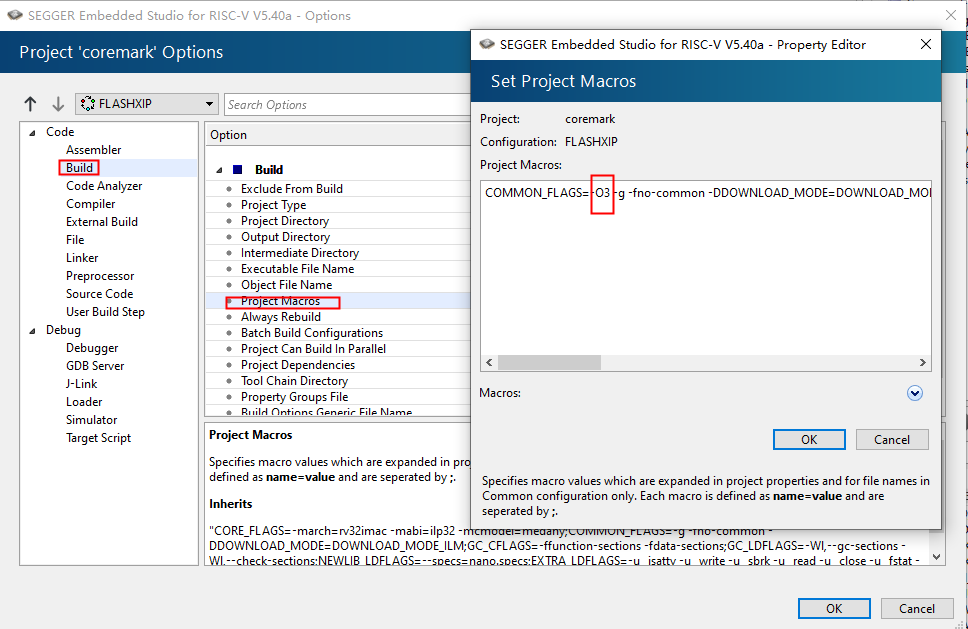The image size is (968, 629).
Task: Select Loader category
Action: [84, 402]
